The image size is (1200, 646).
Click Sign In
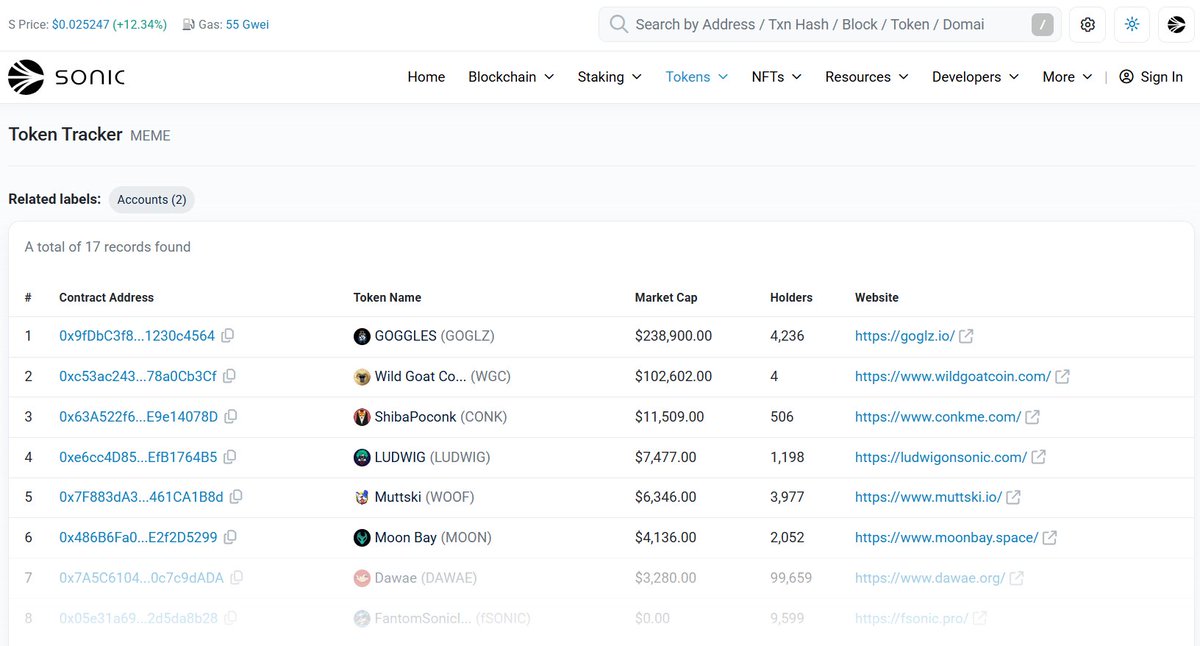pos(1151,77)
